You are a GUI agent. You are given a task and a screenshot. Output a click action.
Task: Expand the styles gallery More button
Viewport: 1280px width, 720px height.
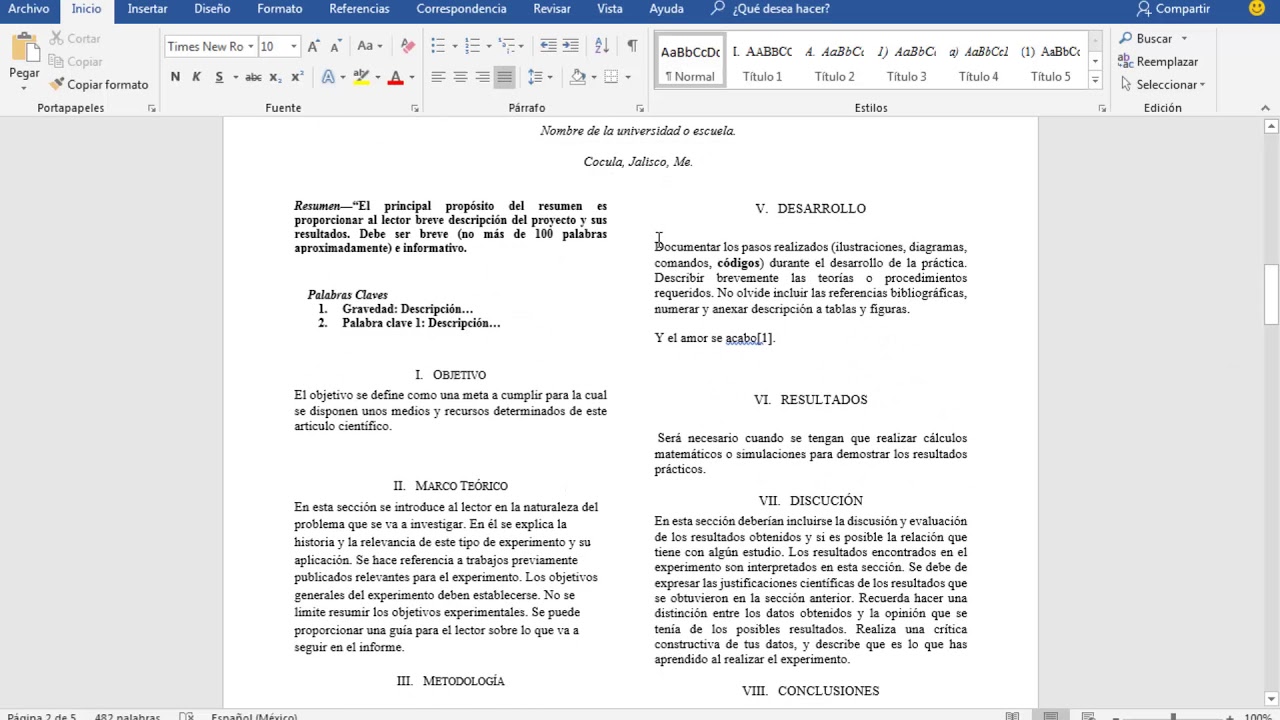(1095, 80)
